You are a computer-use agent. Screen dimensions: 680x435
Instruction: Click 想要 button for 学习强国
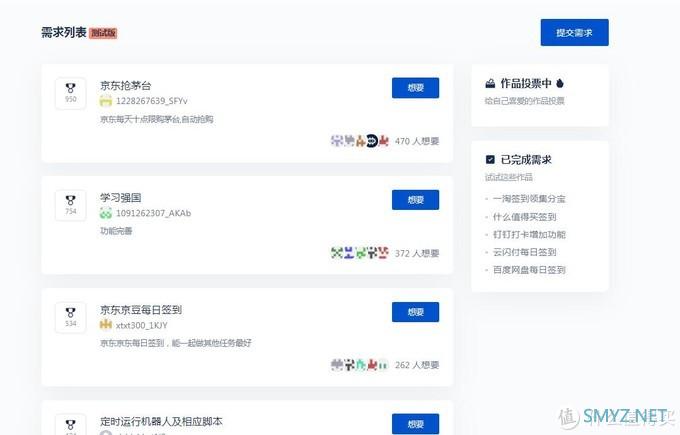(415, 200)
